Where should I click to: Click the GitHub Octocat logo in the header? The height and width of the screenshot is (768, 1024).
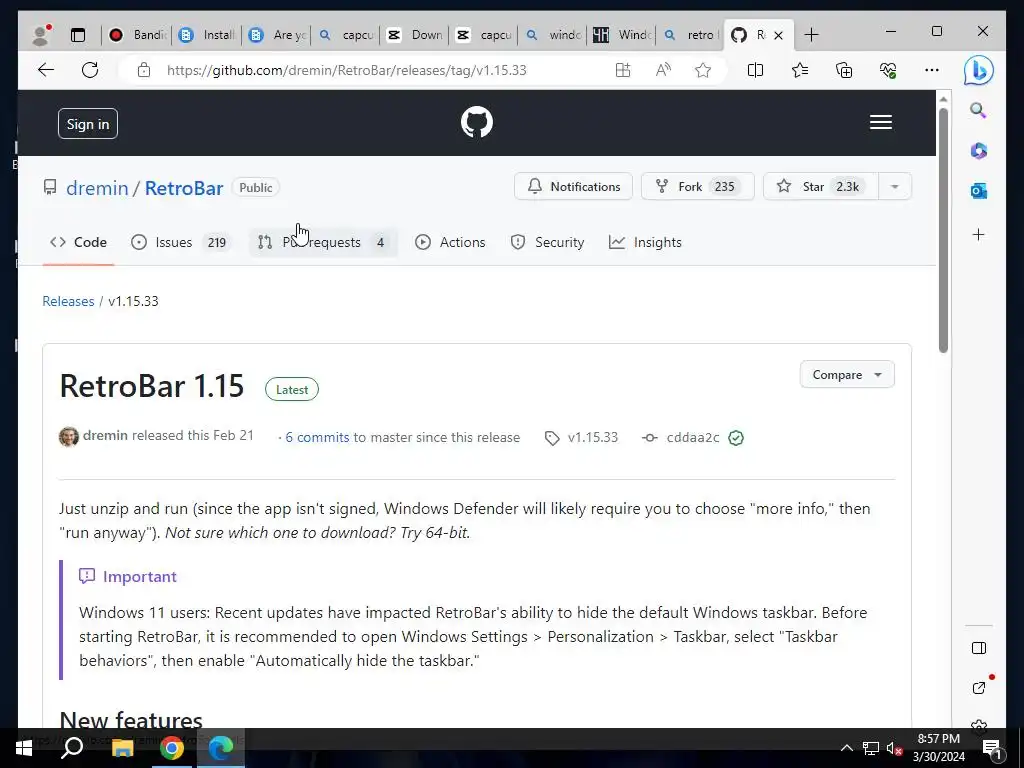coord(477,122)
